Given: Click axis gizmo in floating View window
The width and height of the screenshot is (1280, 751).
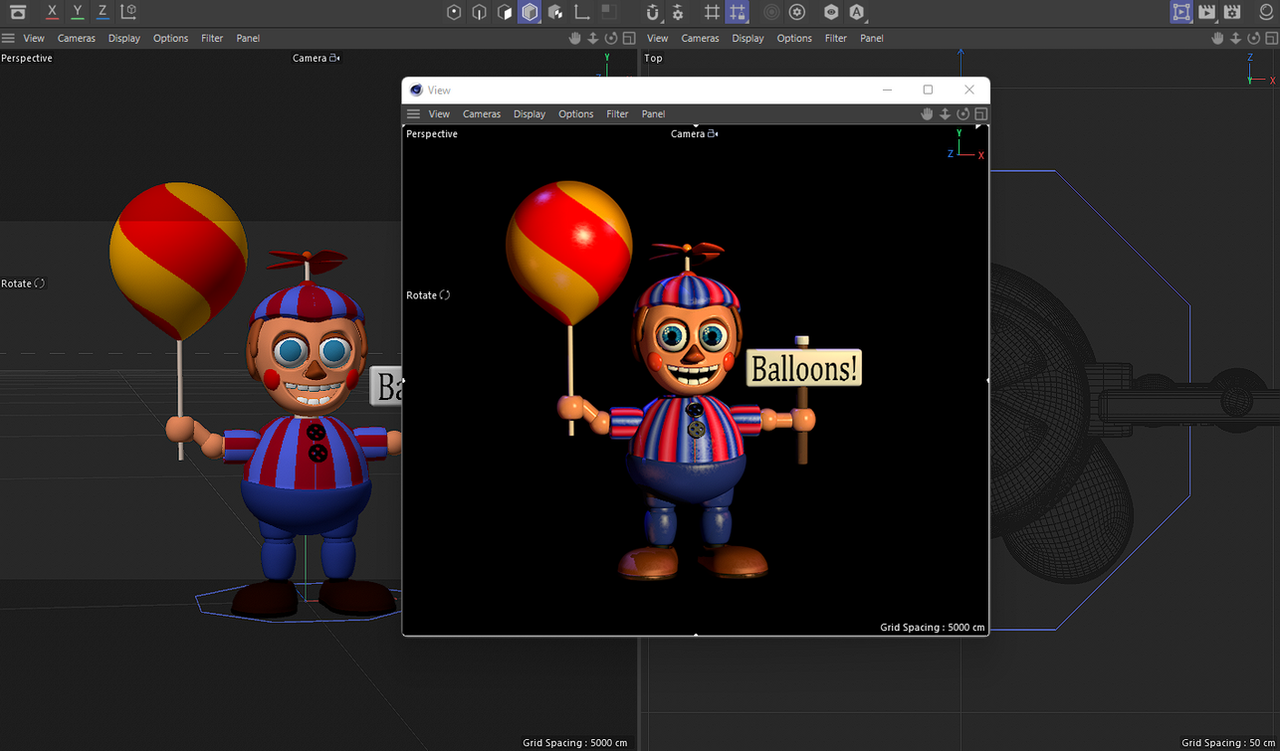Looking at the screenshot, I should click(965, 145).
